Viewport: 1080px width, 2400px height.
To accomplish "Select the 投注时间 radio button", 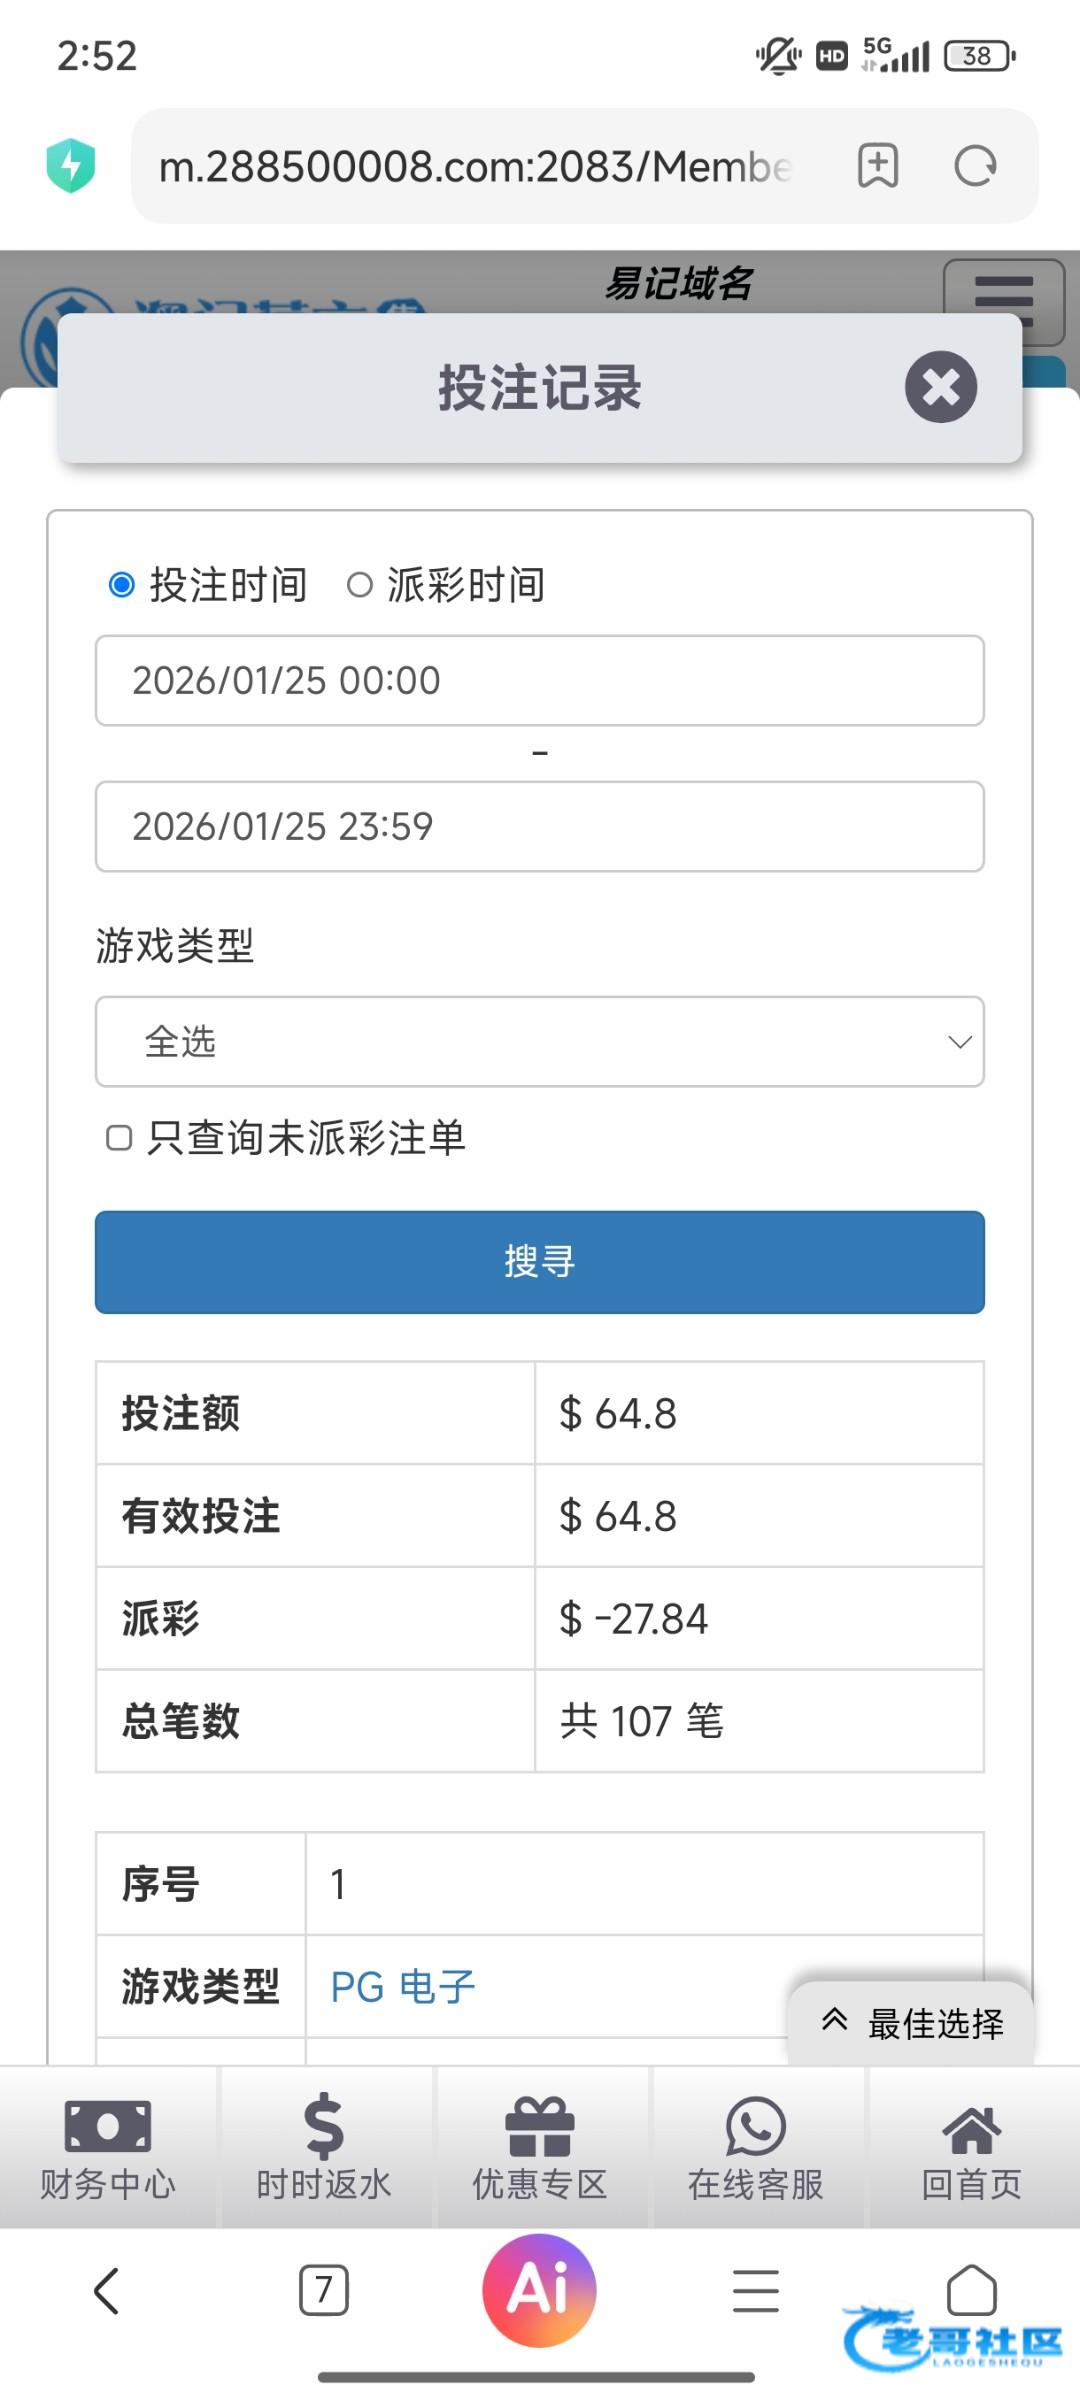I will pyautogui.click(x=122, y=585).
